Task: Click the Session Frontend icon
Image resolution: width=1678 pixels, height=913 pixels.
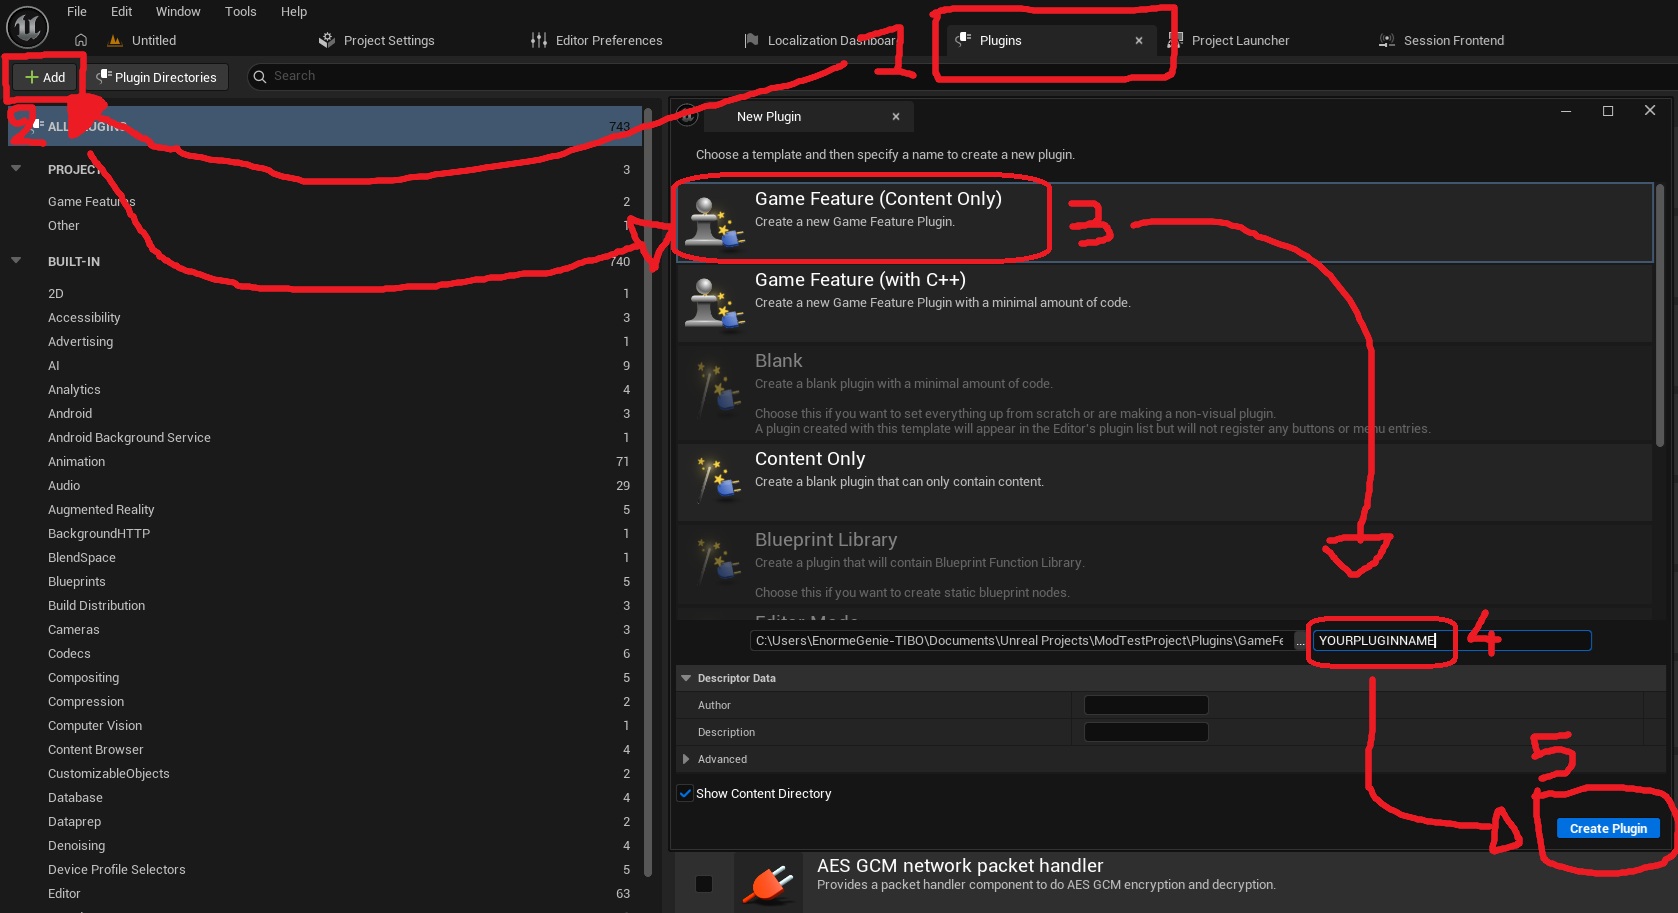Action: [x=1387, y=40]
